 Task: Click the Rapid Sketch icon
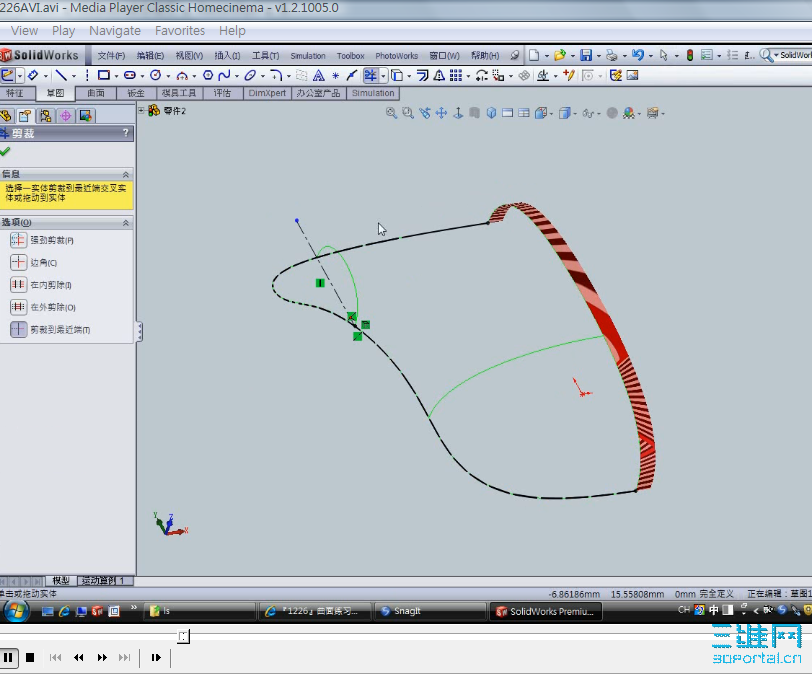(615, 76)
